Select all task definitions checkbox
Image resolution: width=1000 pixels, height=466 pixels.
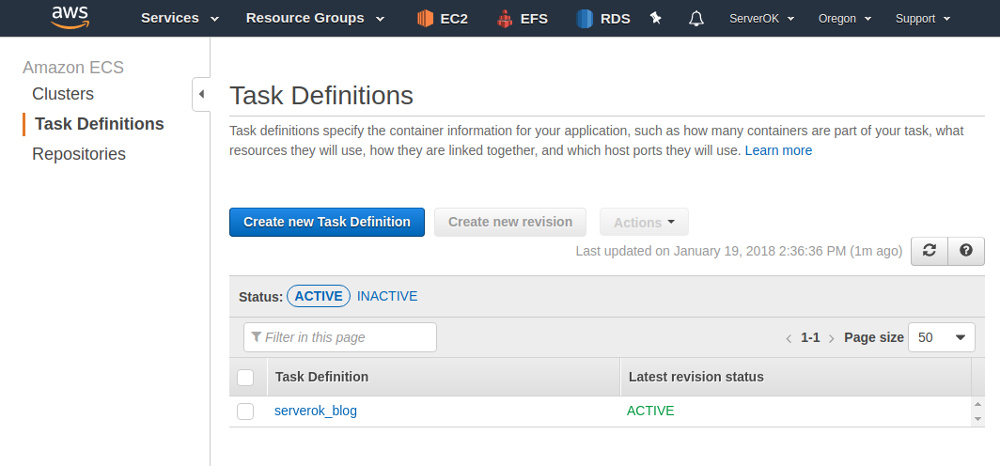click(x=246, y=377)
